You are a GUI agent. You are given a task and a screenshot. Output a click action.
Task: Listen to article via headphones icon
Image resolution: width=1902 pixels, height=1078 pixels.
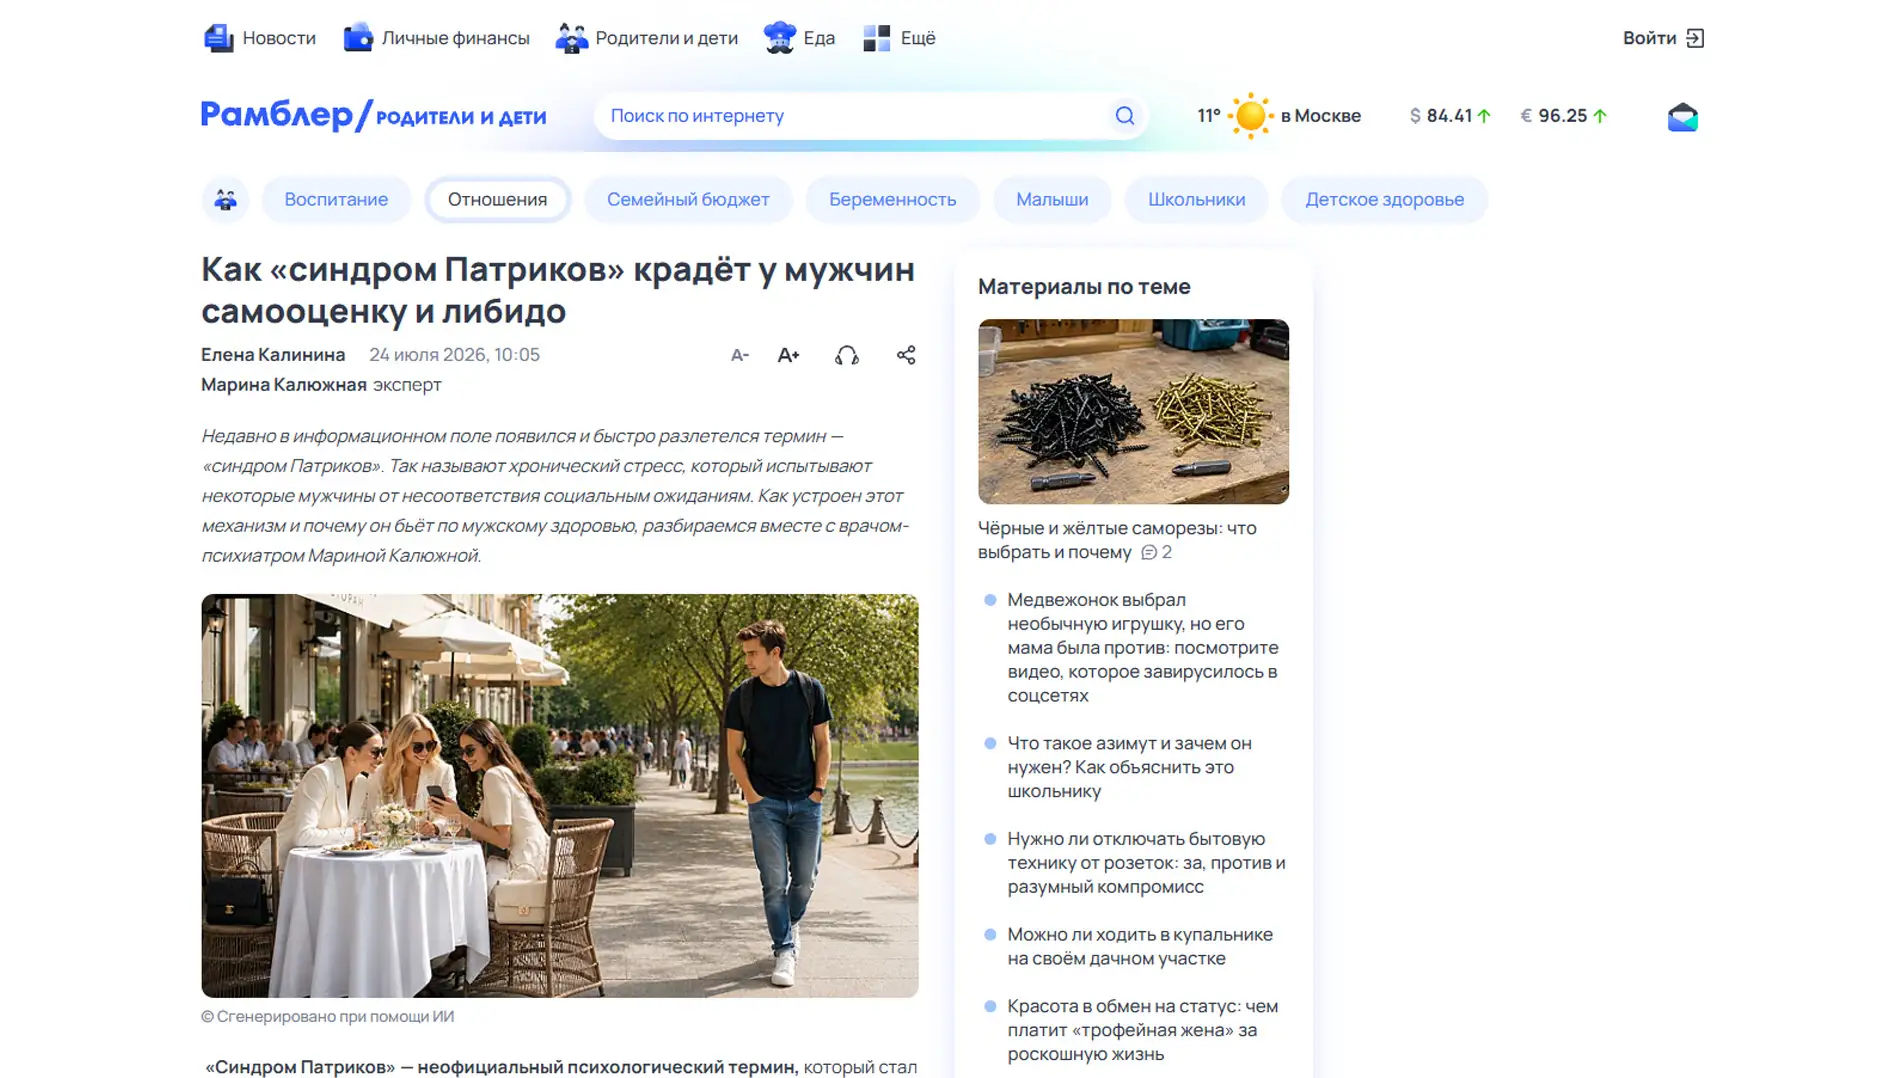[x=846, y=355]
